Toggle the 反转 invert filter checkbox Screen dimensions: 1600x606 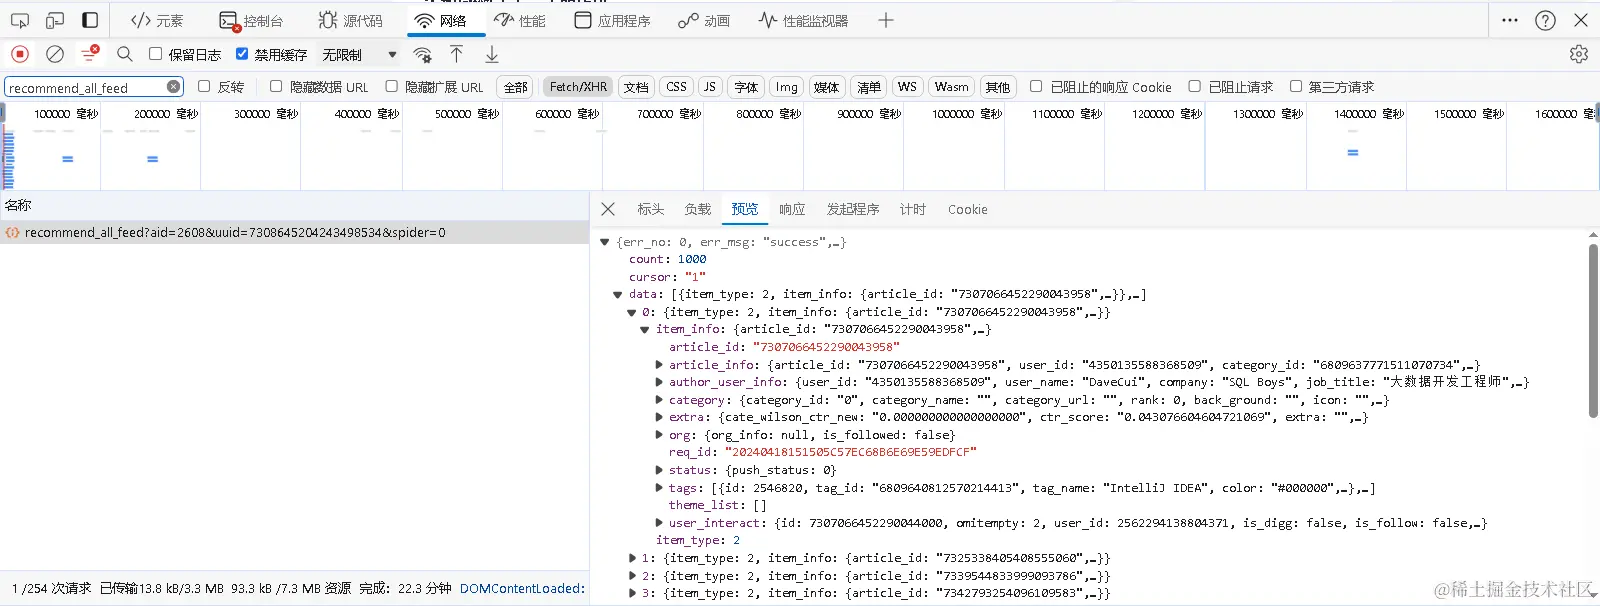click(x=204, y=86)
